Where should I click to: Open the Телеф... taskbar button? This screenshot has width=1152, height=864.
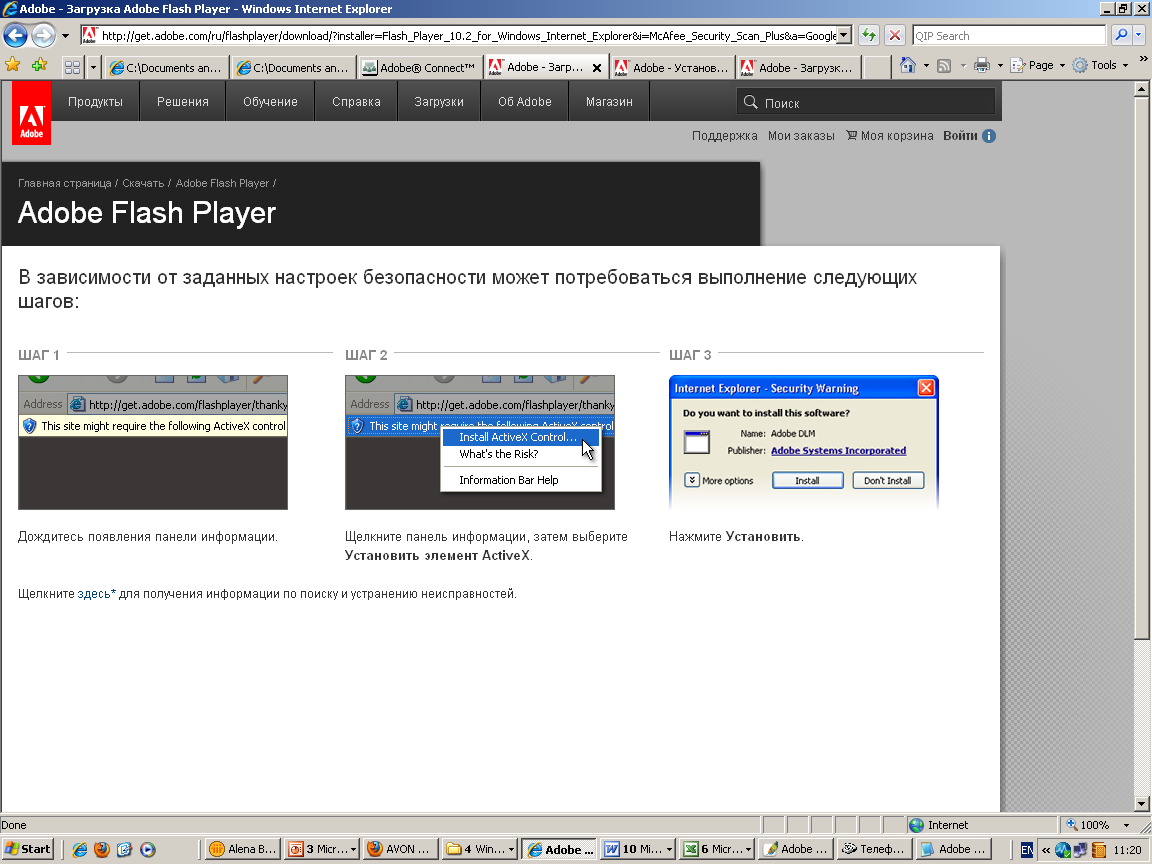tap(875, 849)
